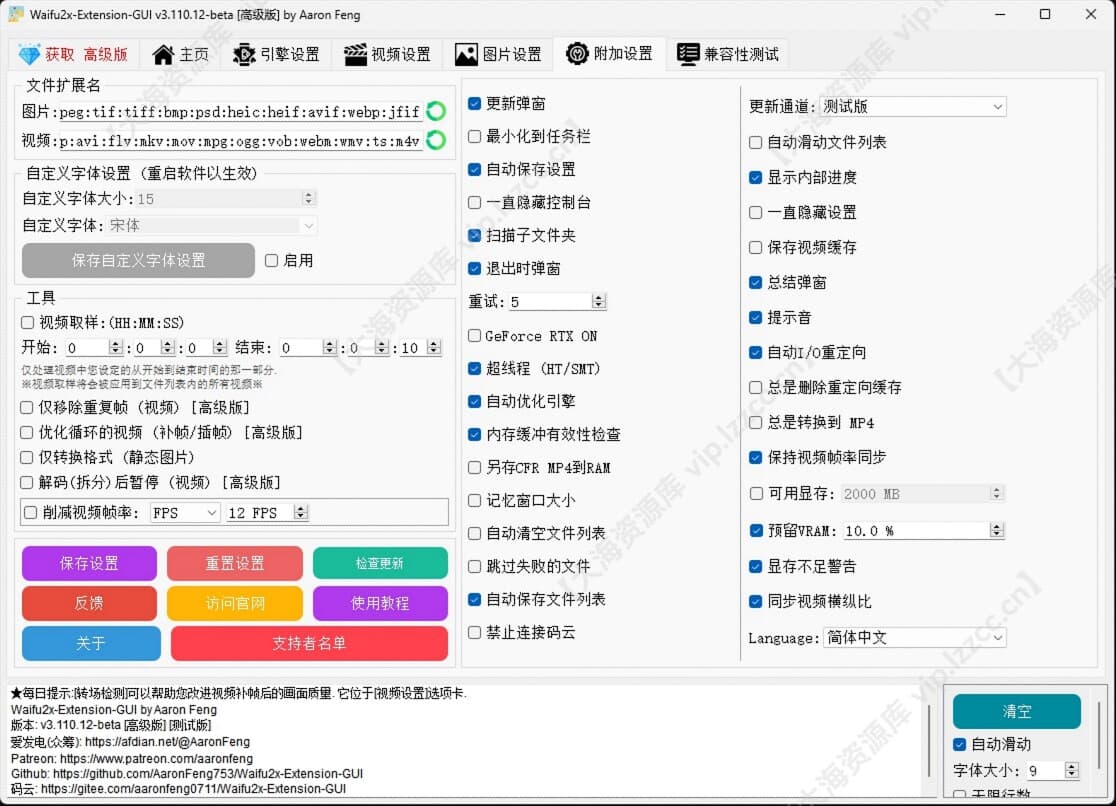Enable 总是转换到 MP4 checkbox
The image size is (1116, 806).
(756, 423)
